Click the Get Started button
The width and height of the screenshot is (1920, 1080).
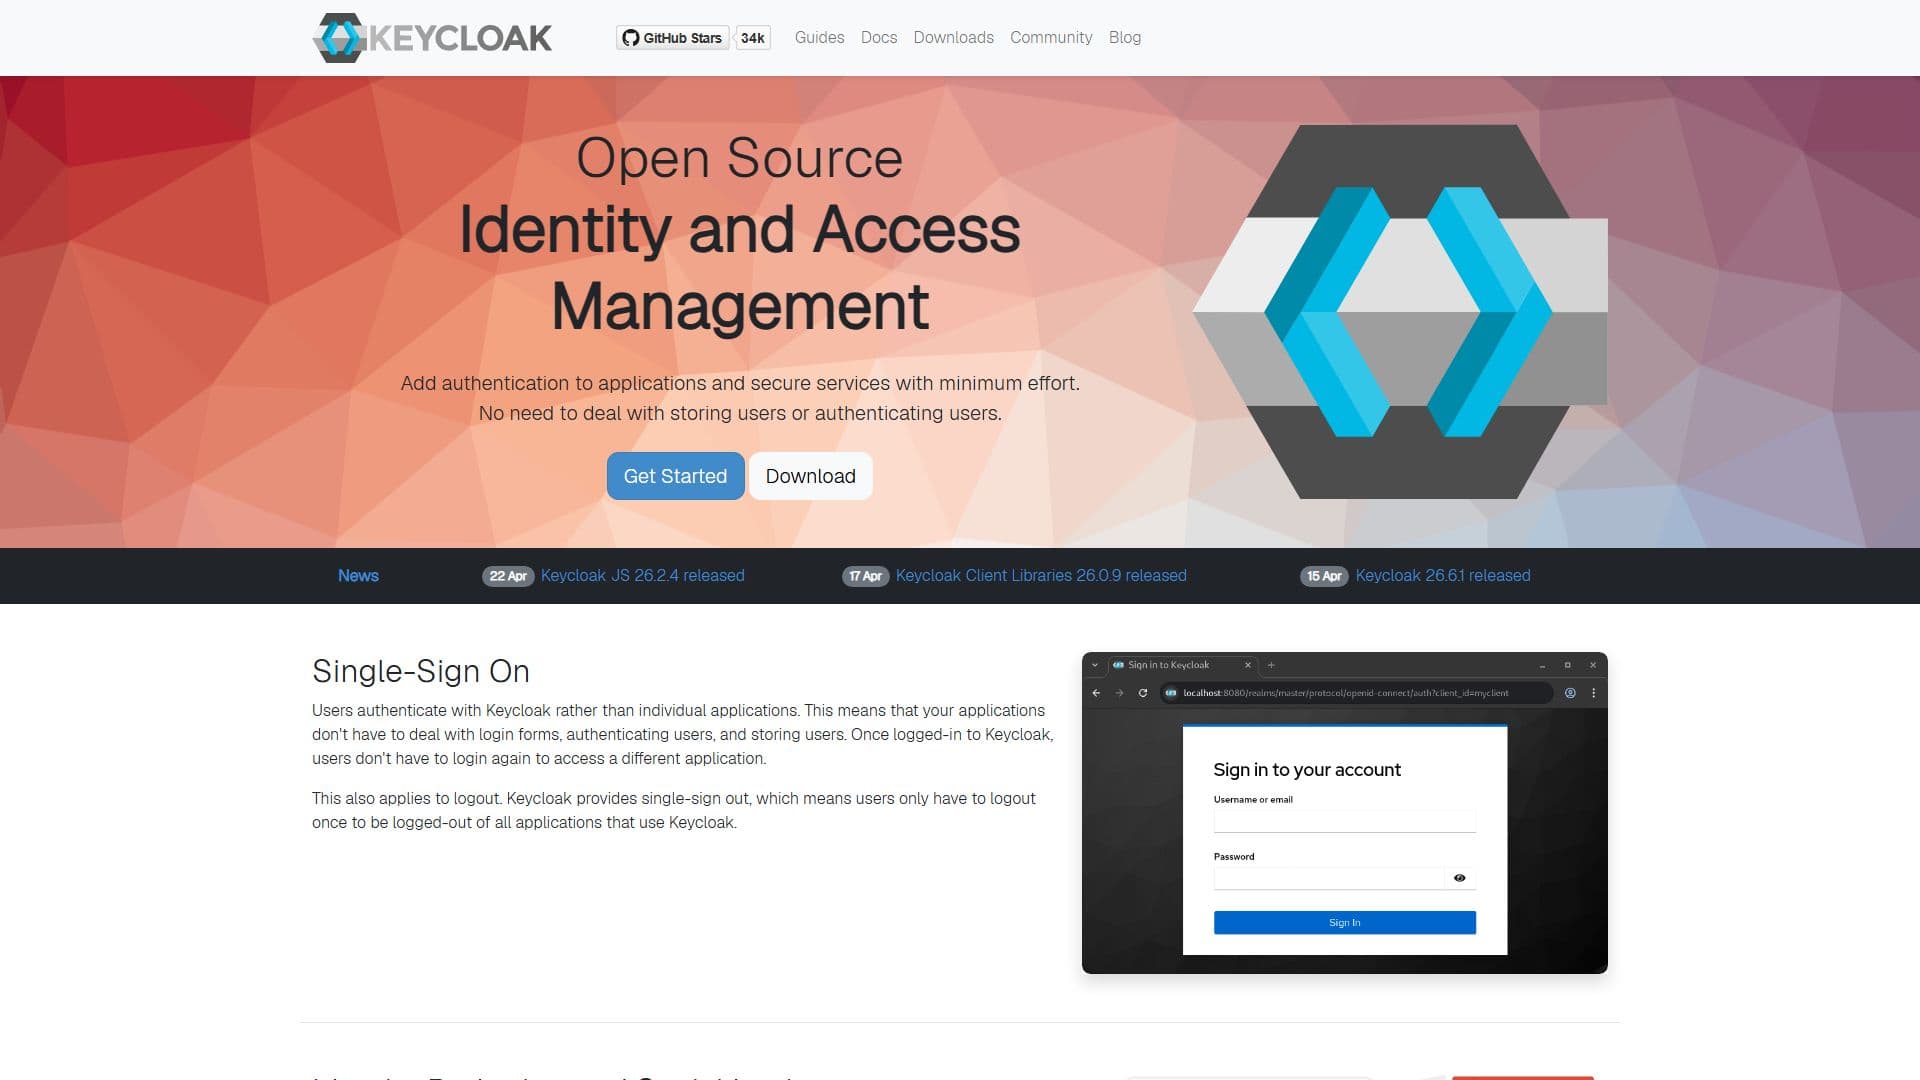pos(675,476)
